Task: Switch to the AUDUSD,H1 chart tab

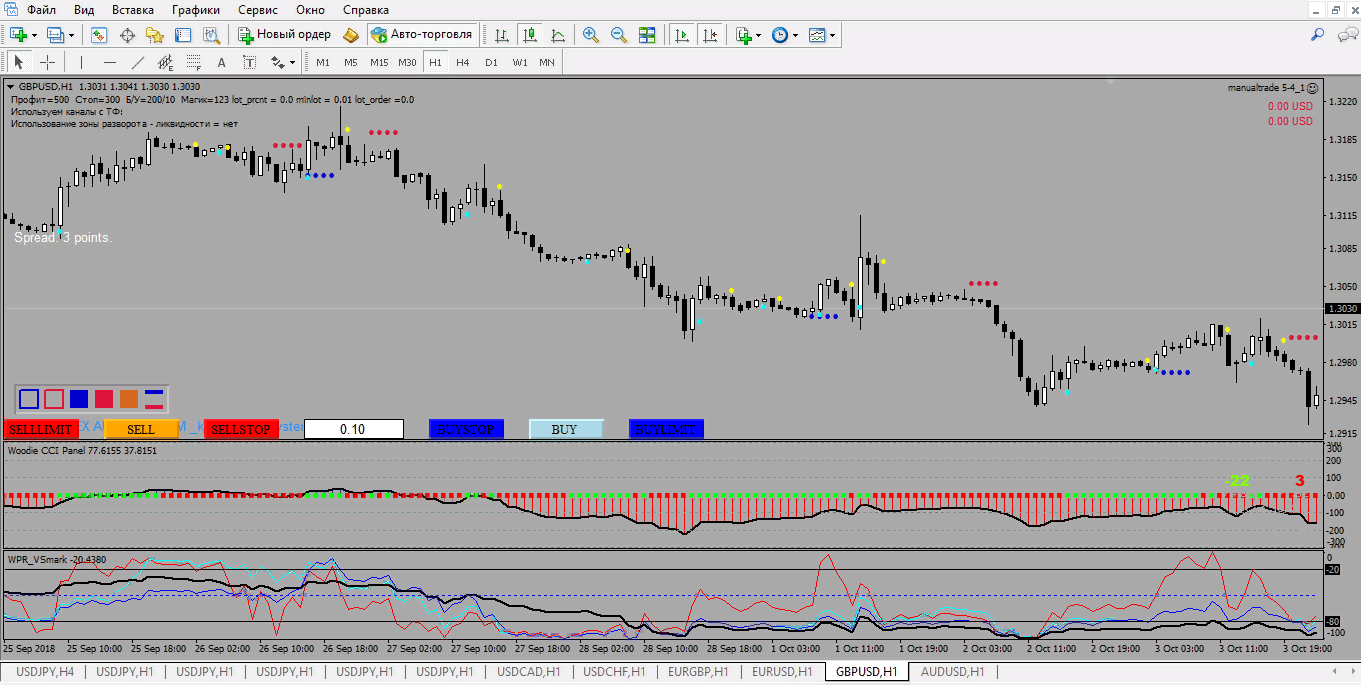Action: click(953, 672)
